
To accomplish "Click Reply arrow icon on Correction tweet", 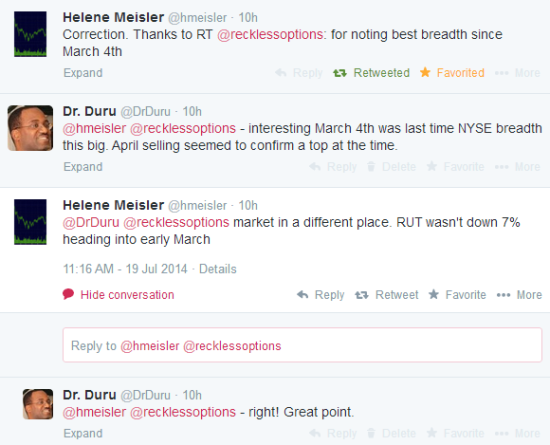I will pyautogui.click(x=281, y=73).
